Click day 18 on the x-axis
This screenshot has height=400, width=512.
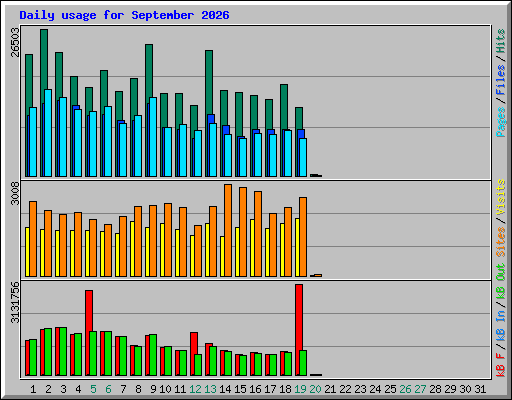point(285,389)
